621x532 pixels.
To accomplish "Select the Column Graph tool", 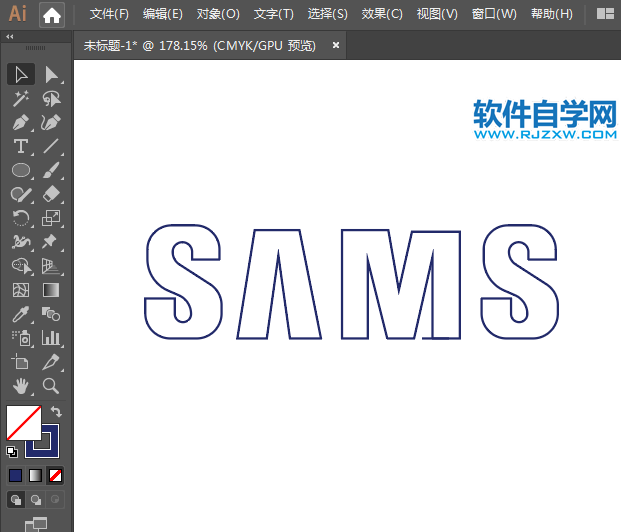I will (x=51, y=338).
